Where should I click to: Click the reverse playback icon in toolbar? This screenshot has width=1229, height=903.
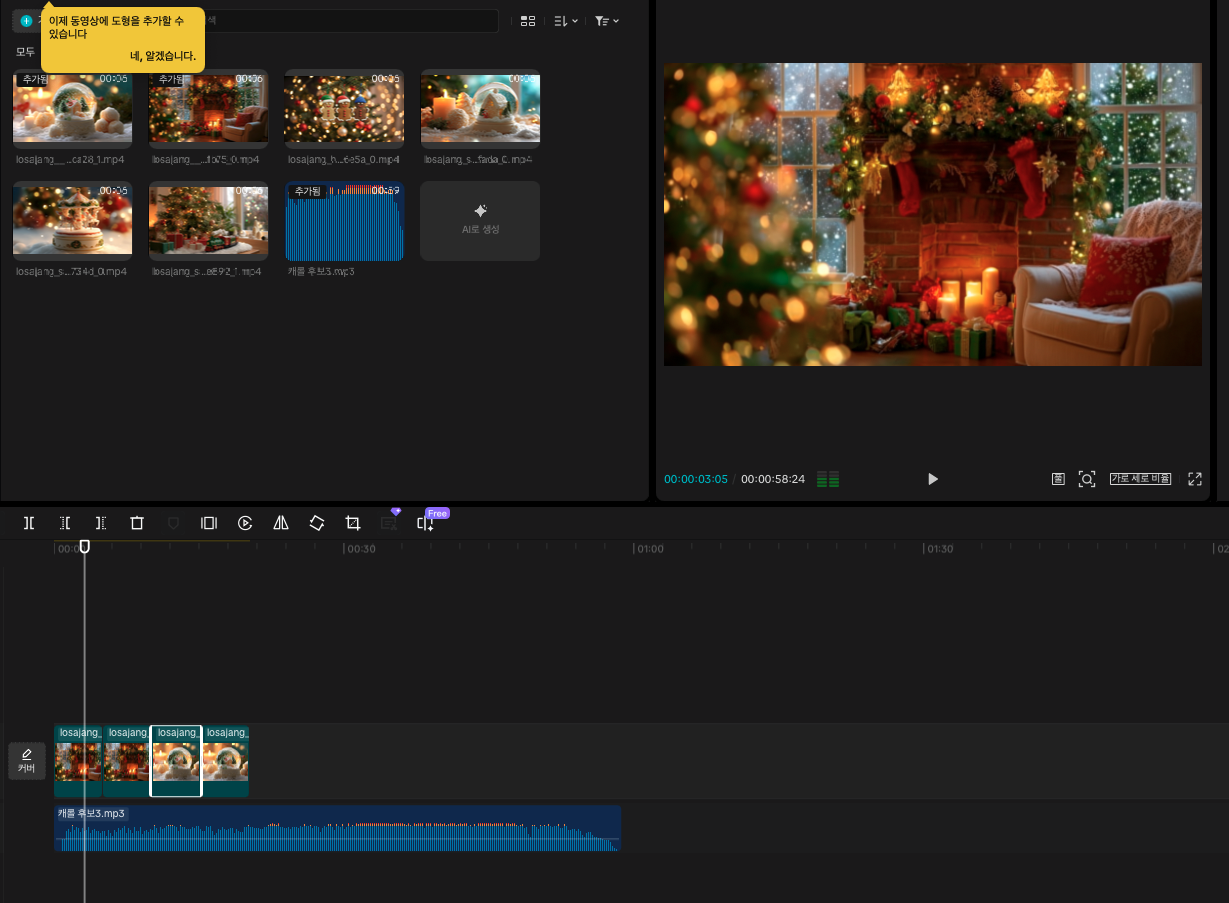pyautogui.click(x=245, y=523)
